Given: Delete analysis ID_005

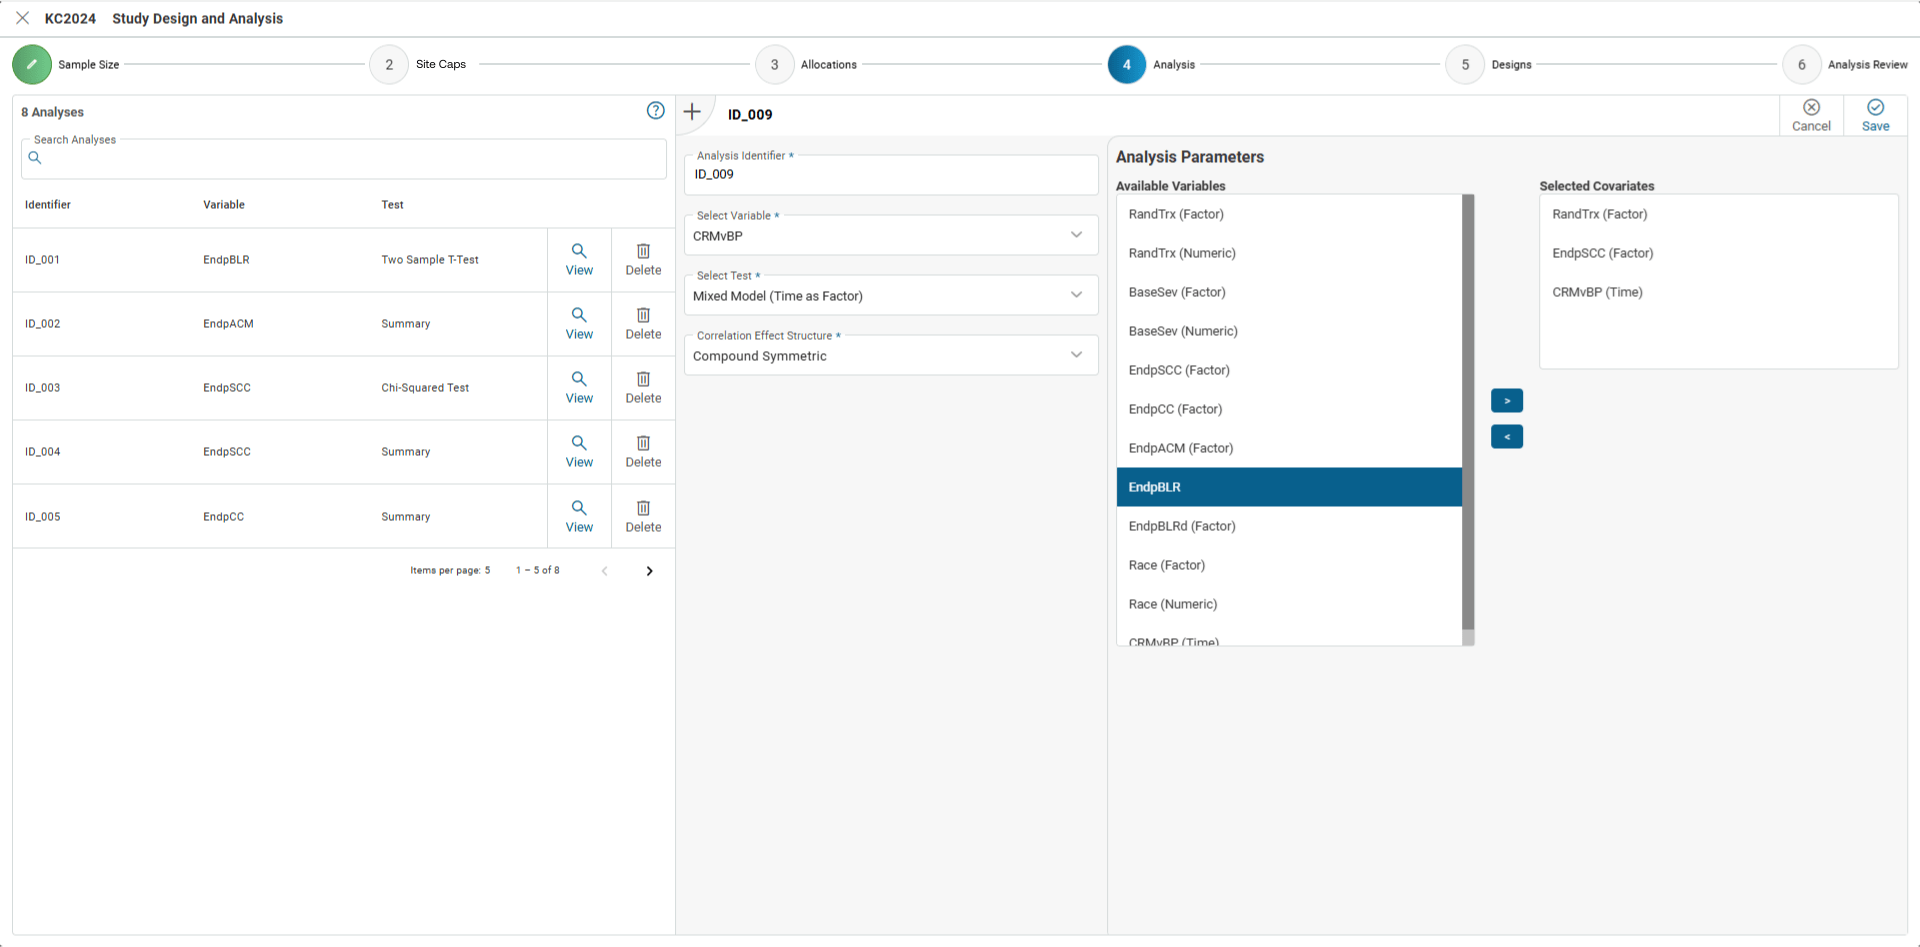Looking at the screenshot, I should (x=643, y=516).
